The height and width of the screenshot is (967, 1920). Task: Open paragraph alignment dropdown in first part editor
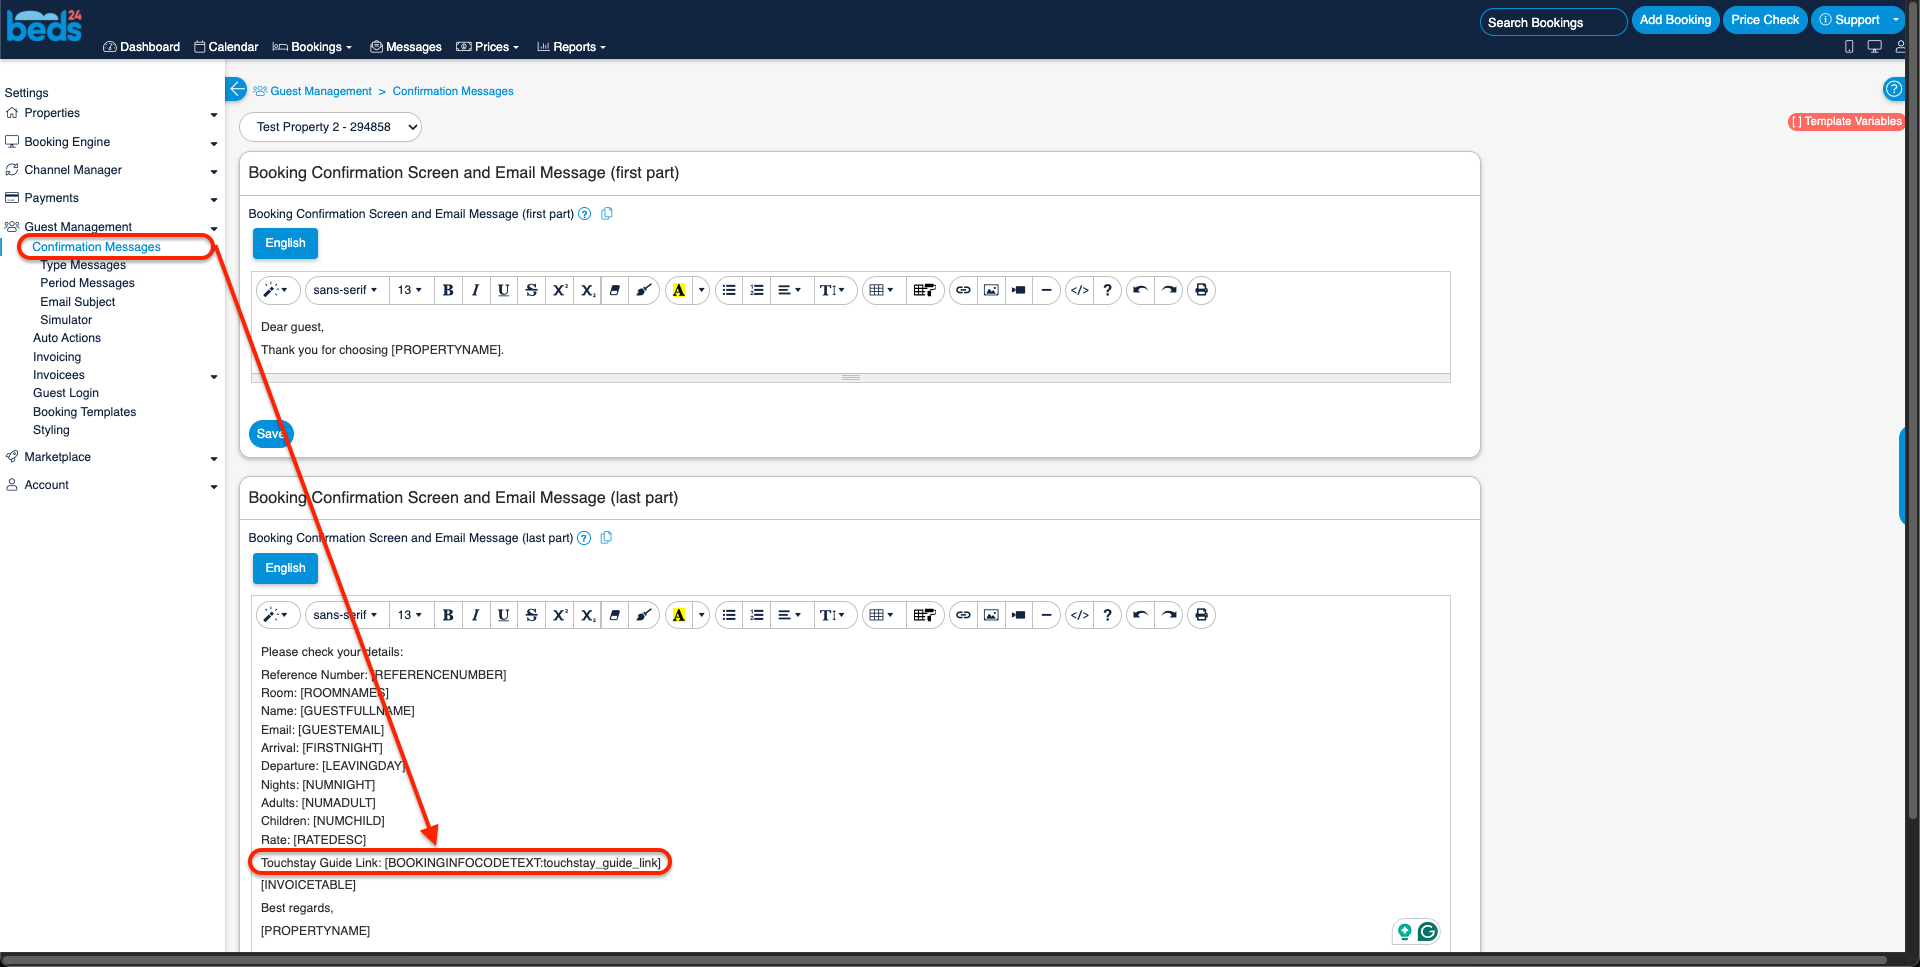[x=790, y=290]
